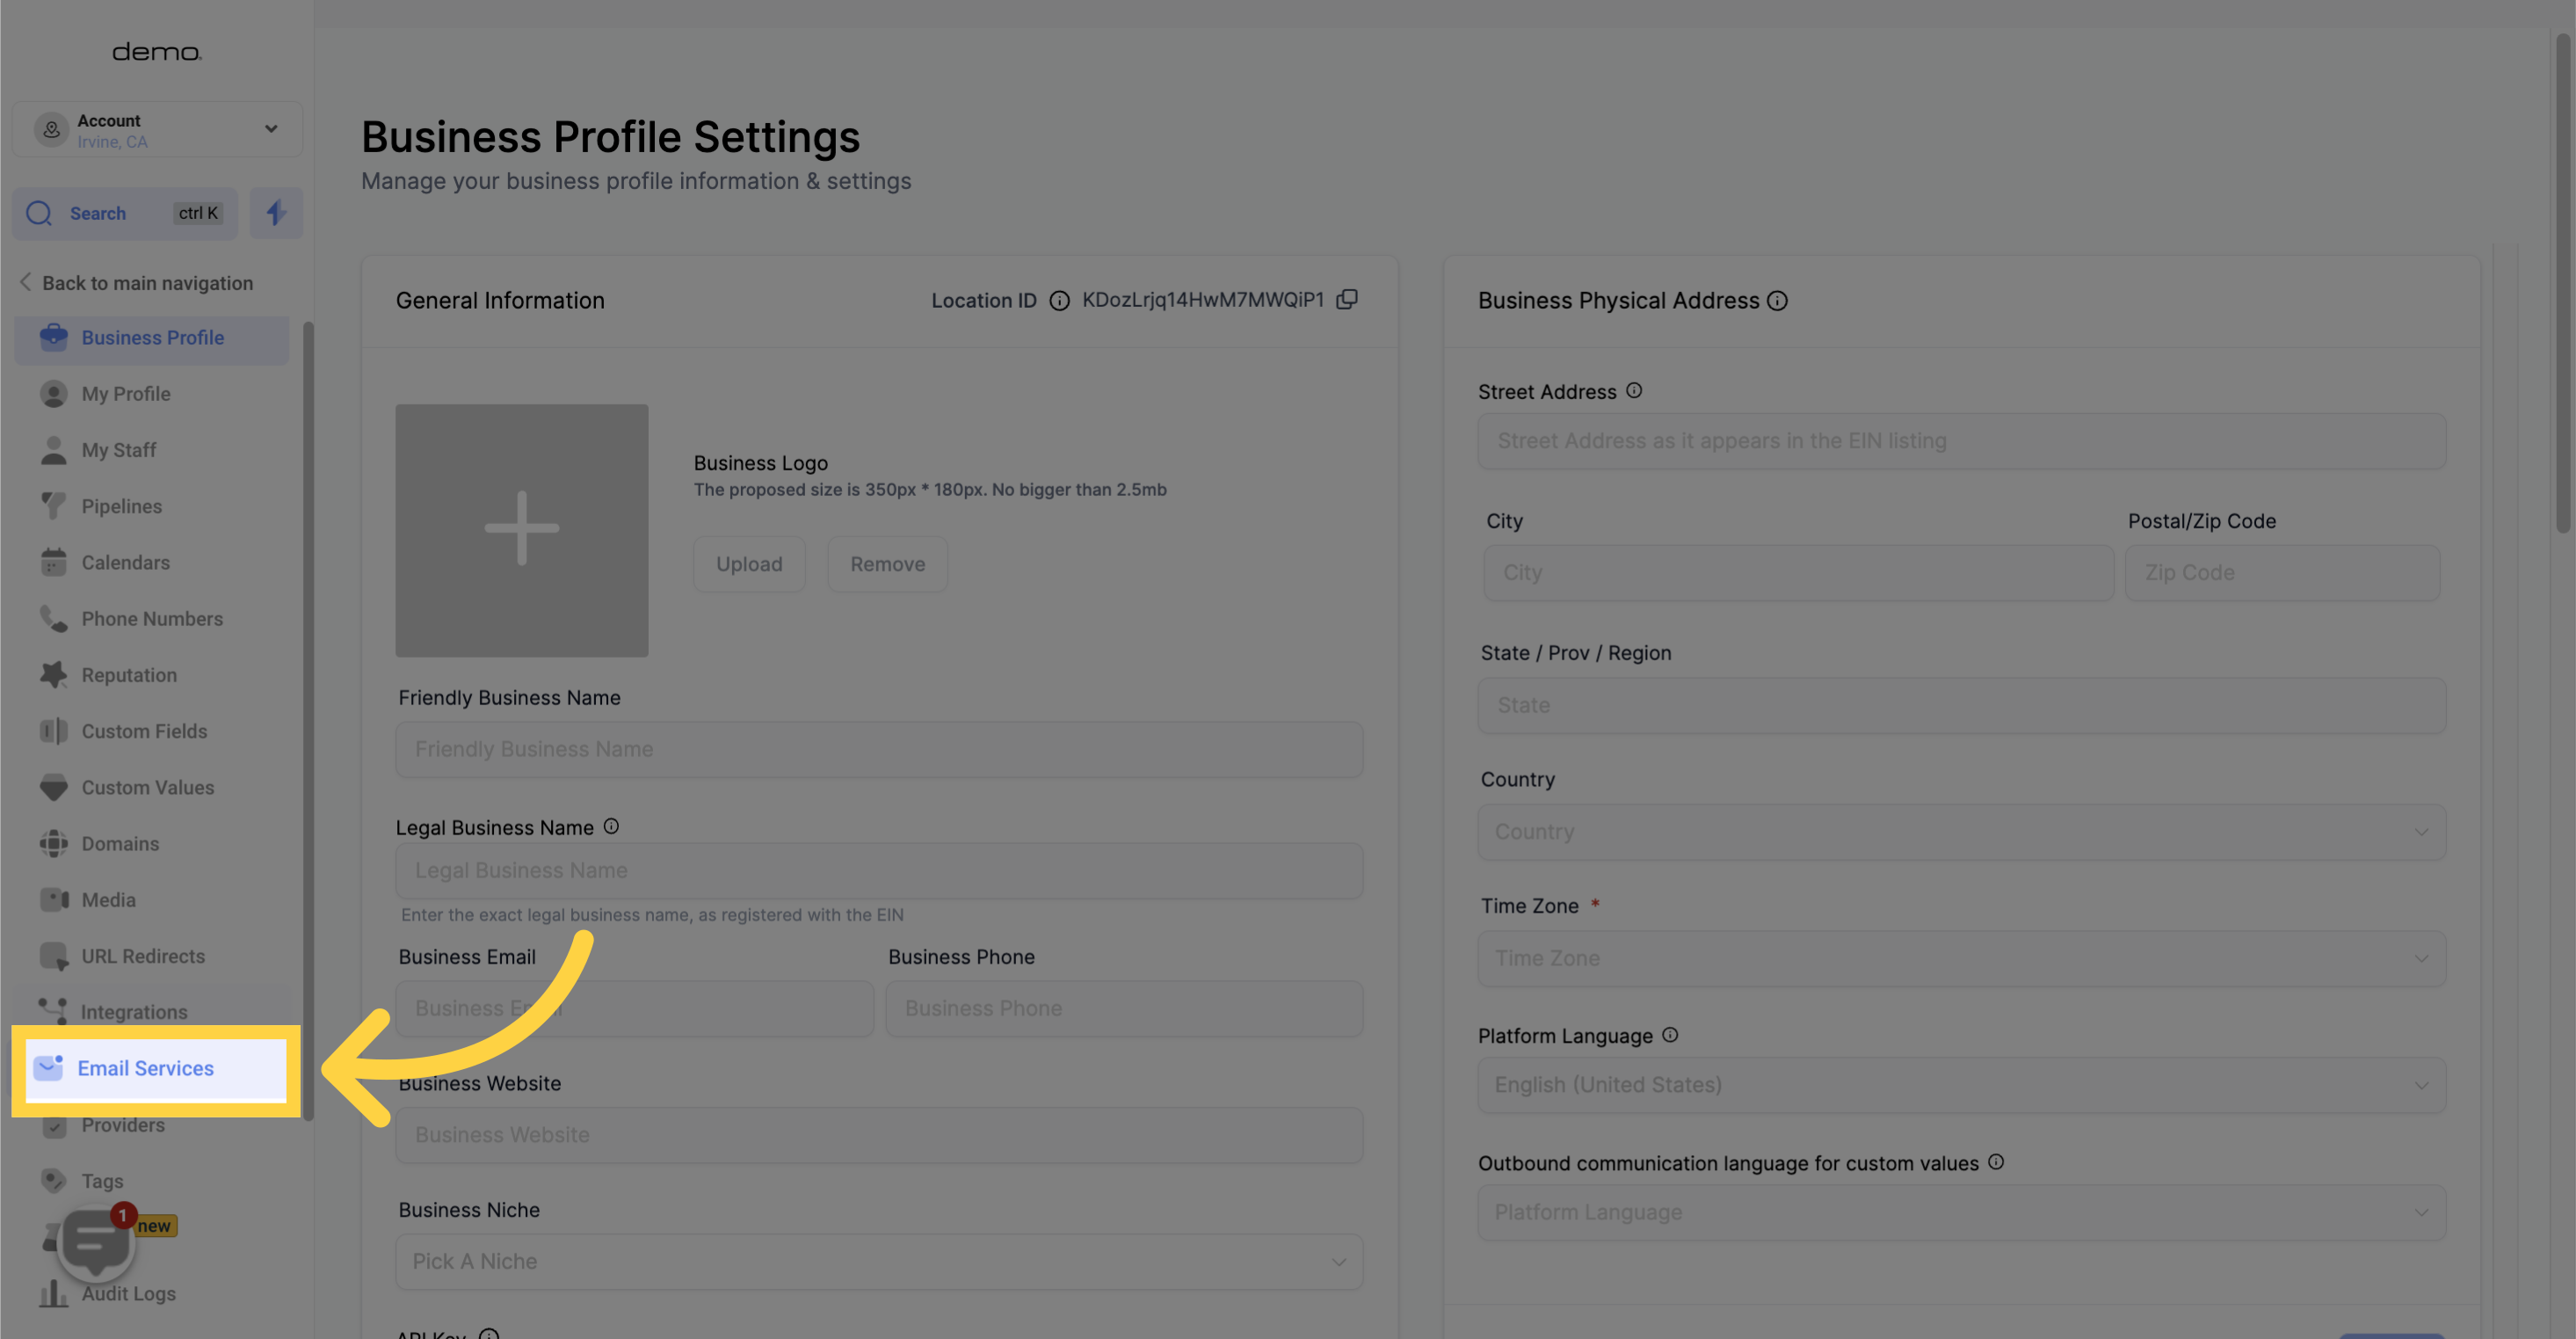Expand the Account location switcher
This screenshot has height=1339, width=2576.
point(157,129)
